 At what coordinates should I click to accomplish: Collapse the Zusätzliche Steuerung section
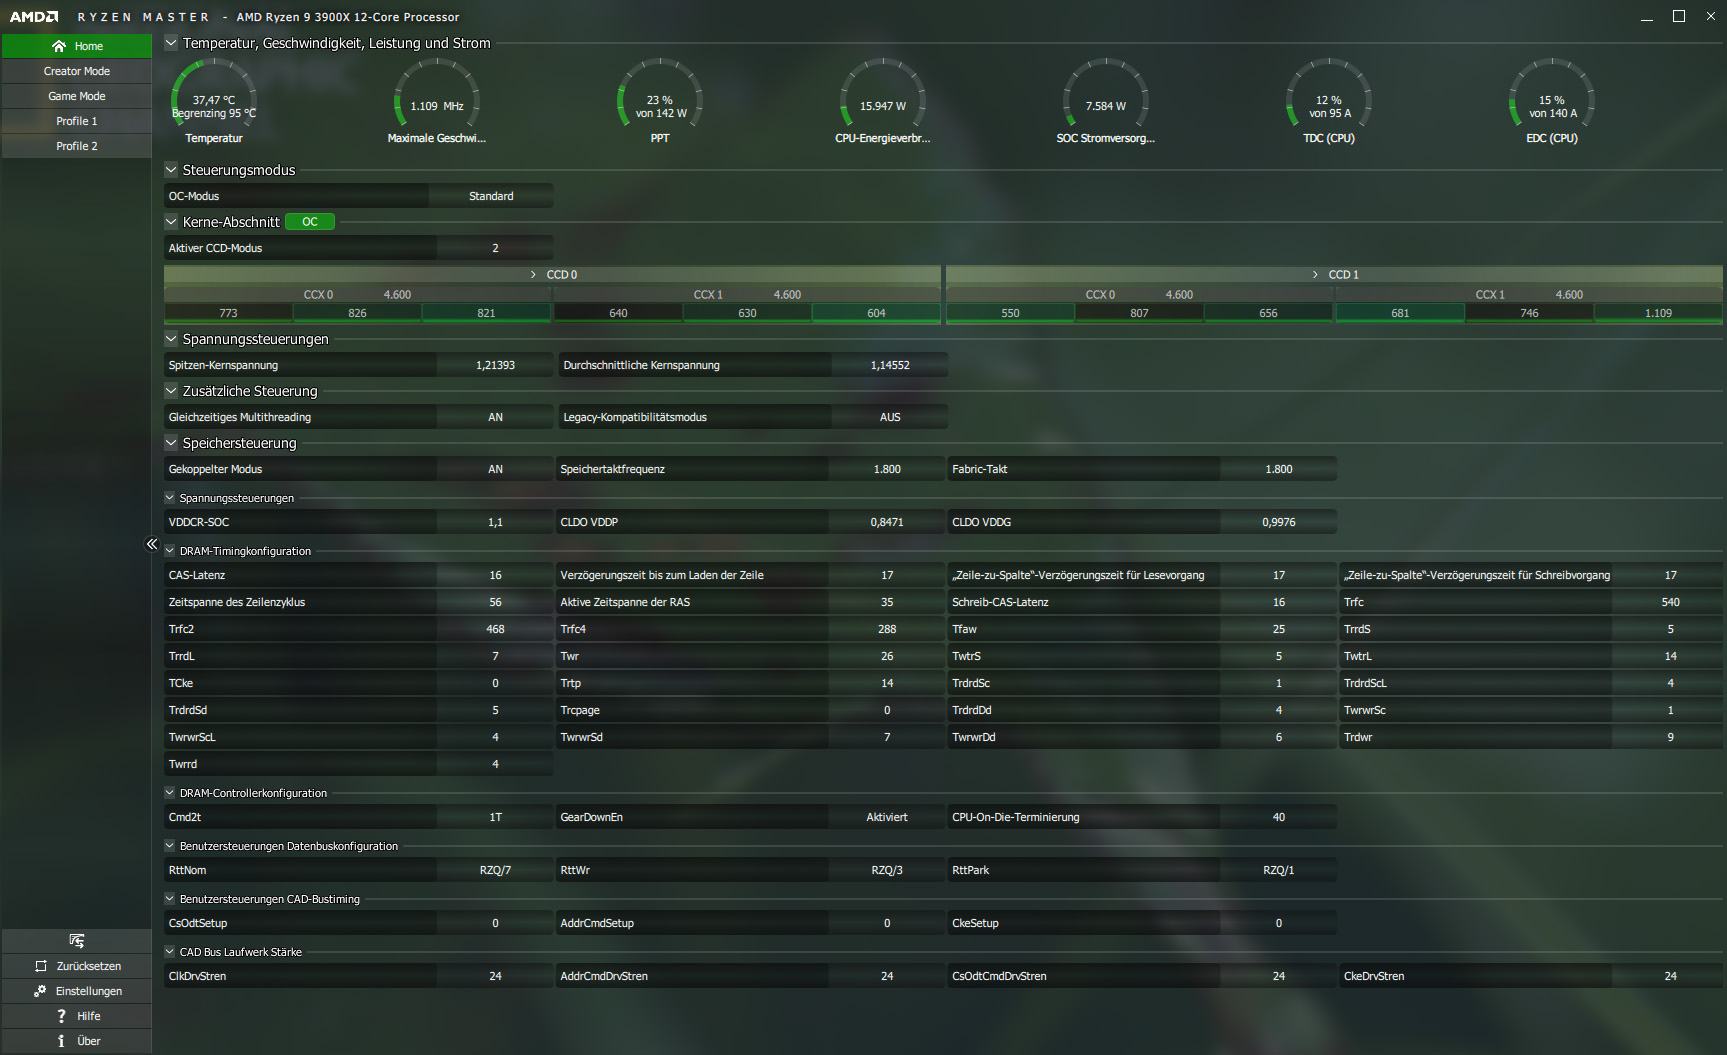pos(171,391)
